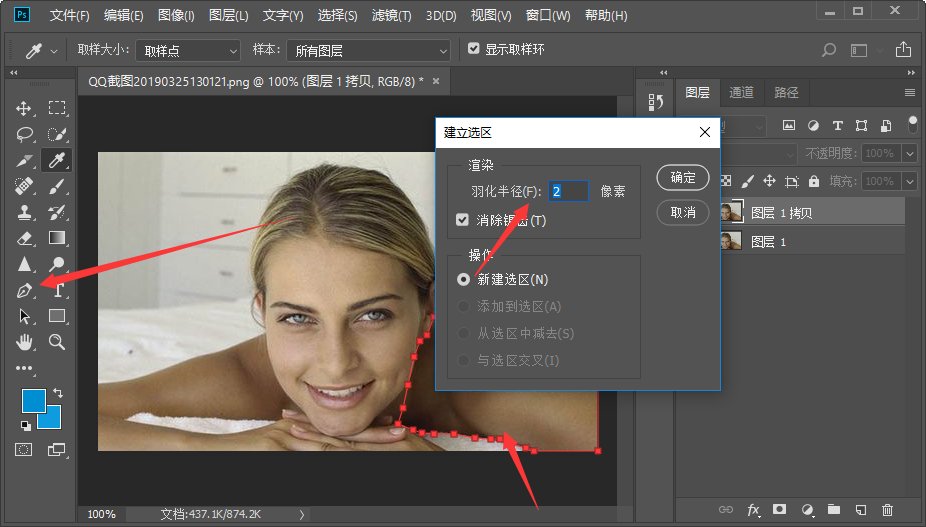Click the search icon in options bar

[x=829, y=50]
